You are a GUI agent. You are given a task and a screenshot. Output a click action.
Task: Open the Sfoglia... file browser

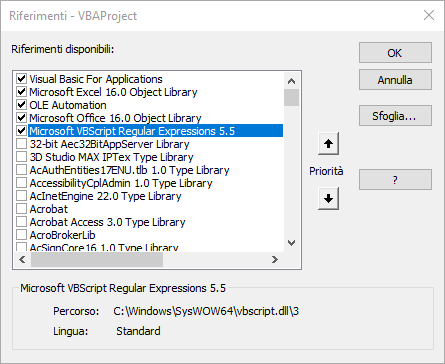(x=395, y=116)
